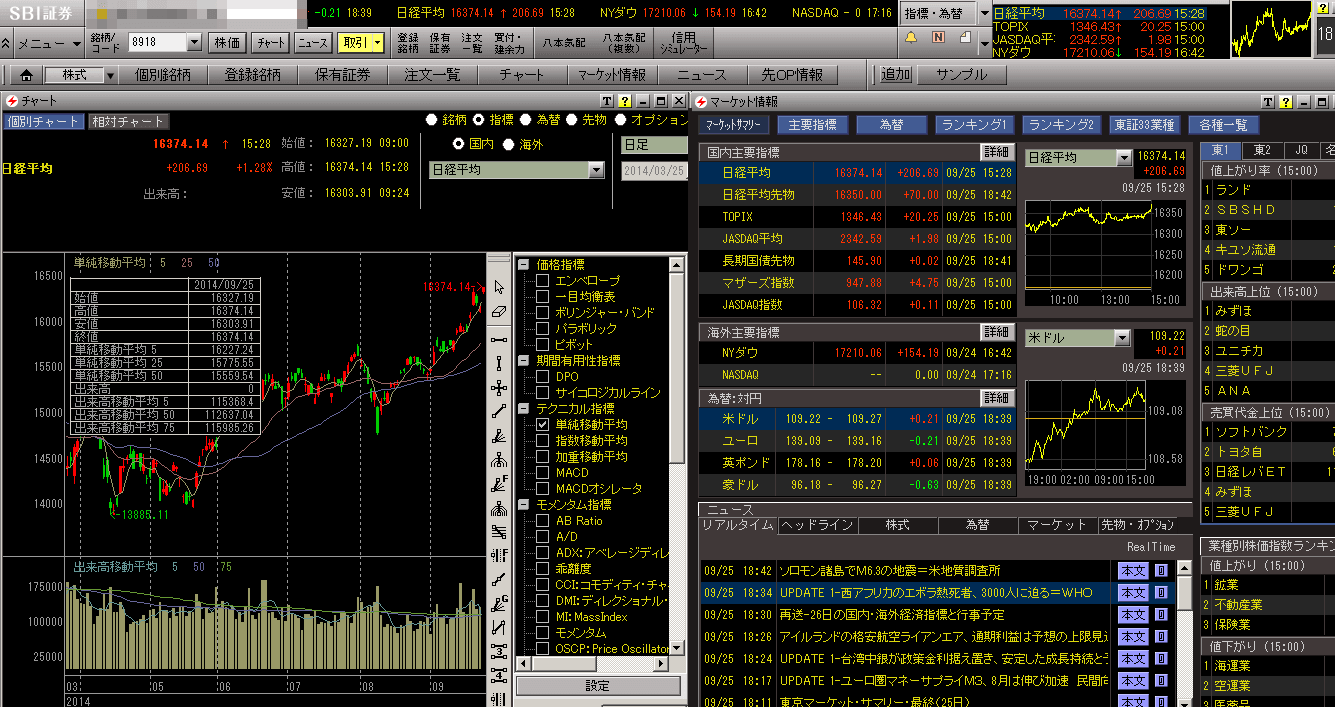This screenshot has height=707, width=1335.
Task: Select the 海外 radio button
Action: (508, 144)
